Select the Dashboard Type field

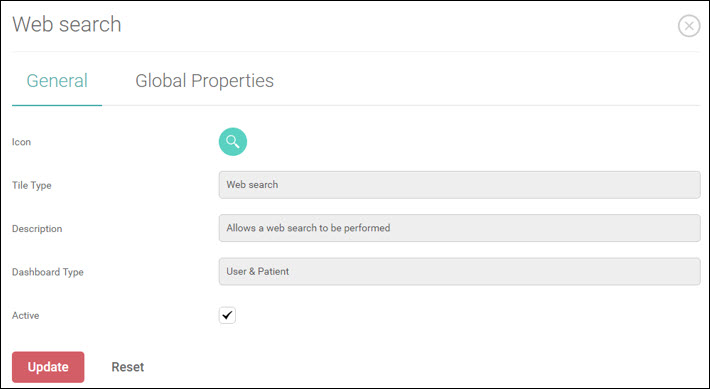click(460, 272)
